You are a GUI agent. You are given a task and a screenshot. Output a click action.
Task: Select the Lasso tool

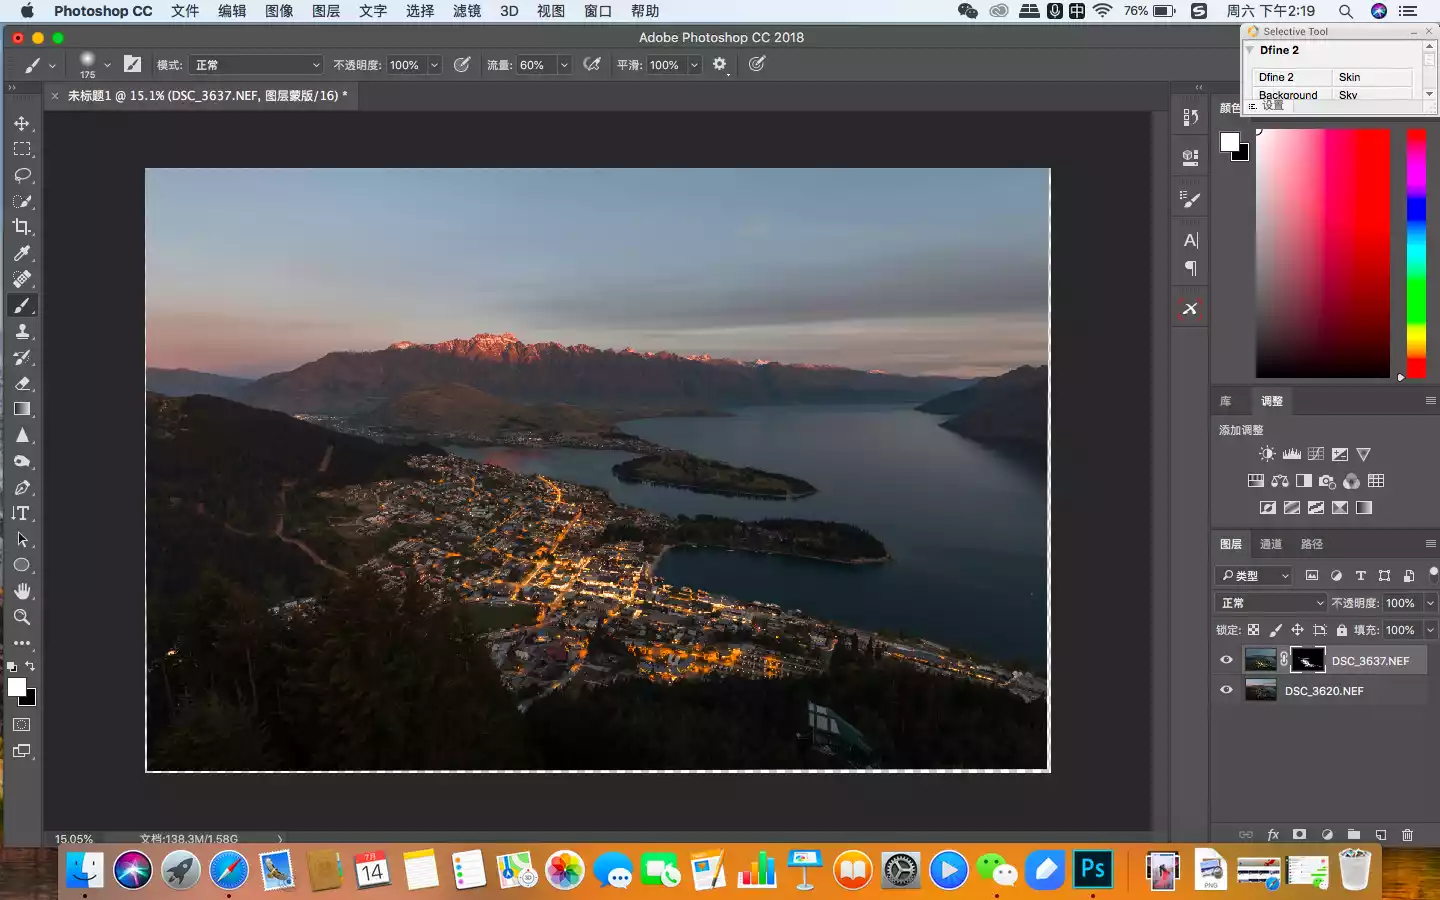(x=22, y=175)
